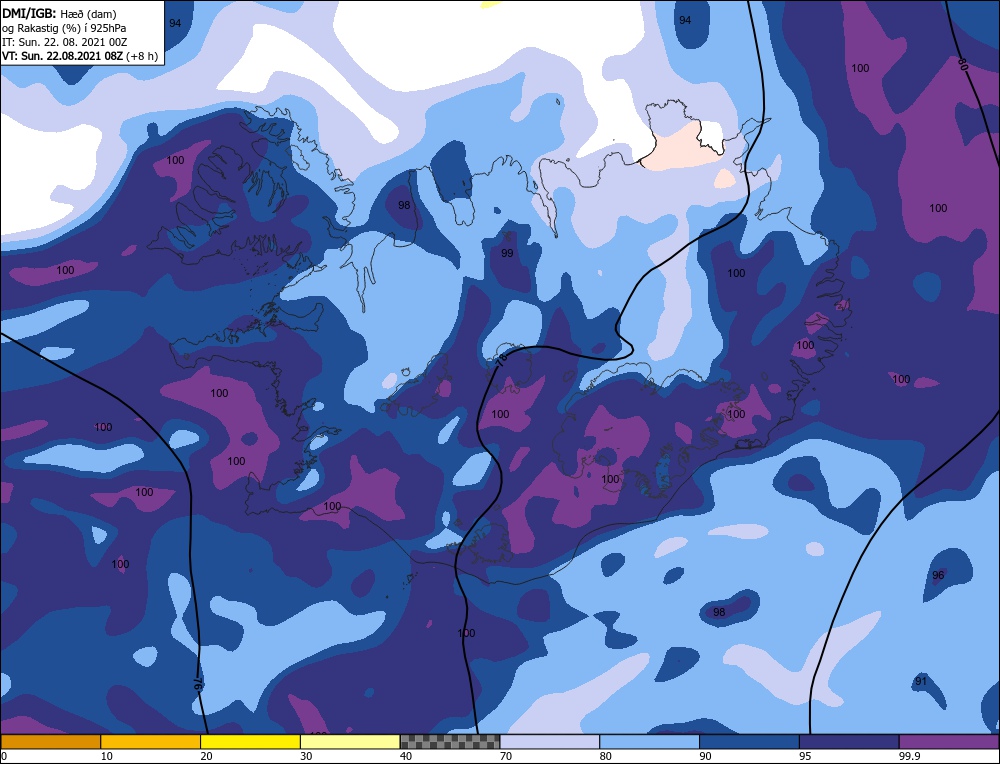Click the "DMI/IGB: Hæð (dam)" title line
Image resolution: width=1000 pixels, height=764 pixels.
[59, 13]
